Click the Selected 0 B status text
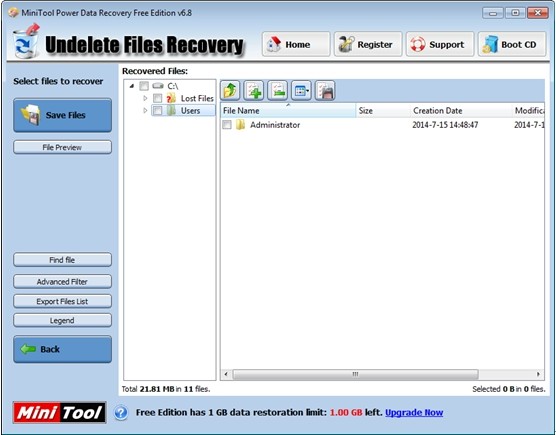 coord(508,389)
